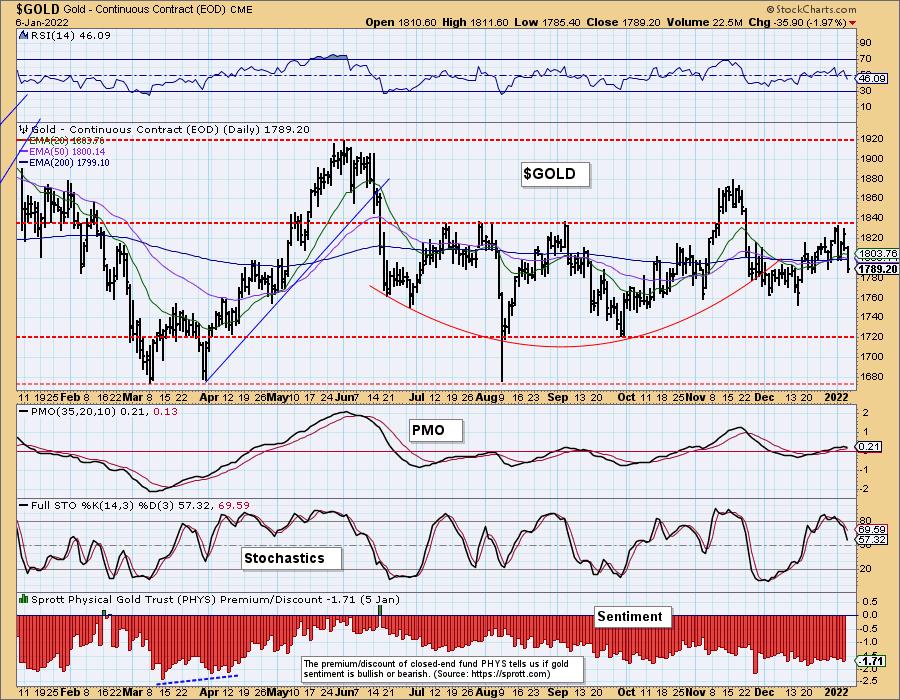
Task: Click the candlestick icon beside Gold Daily label
Action: (24, 129)
